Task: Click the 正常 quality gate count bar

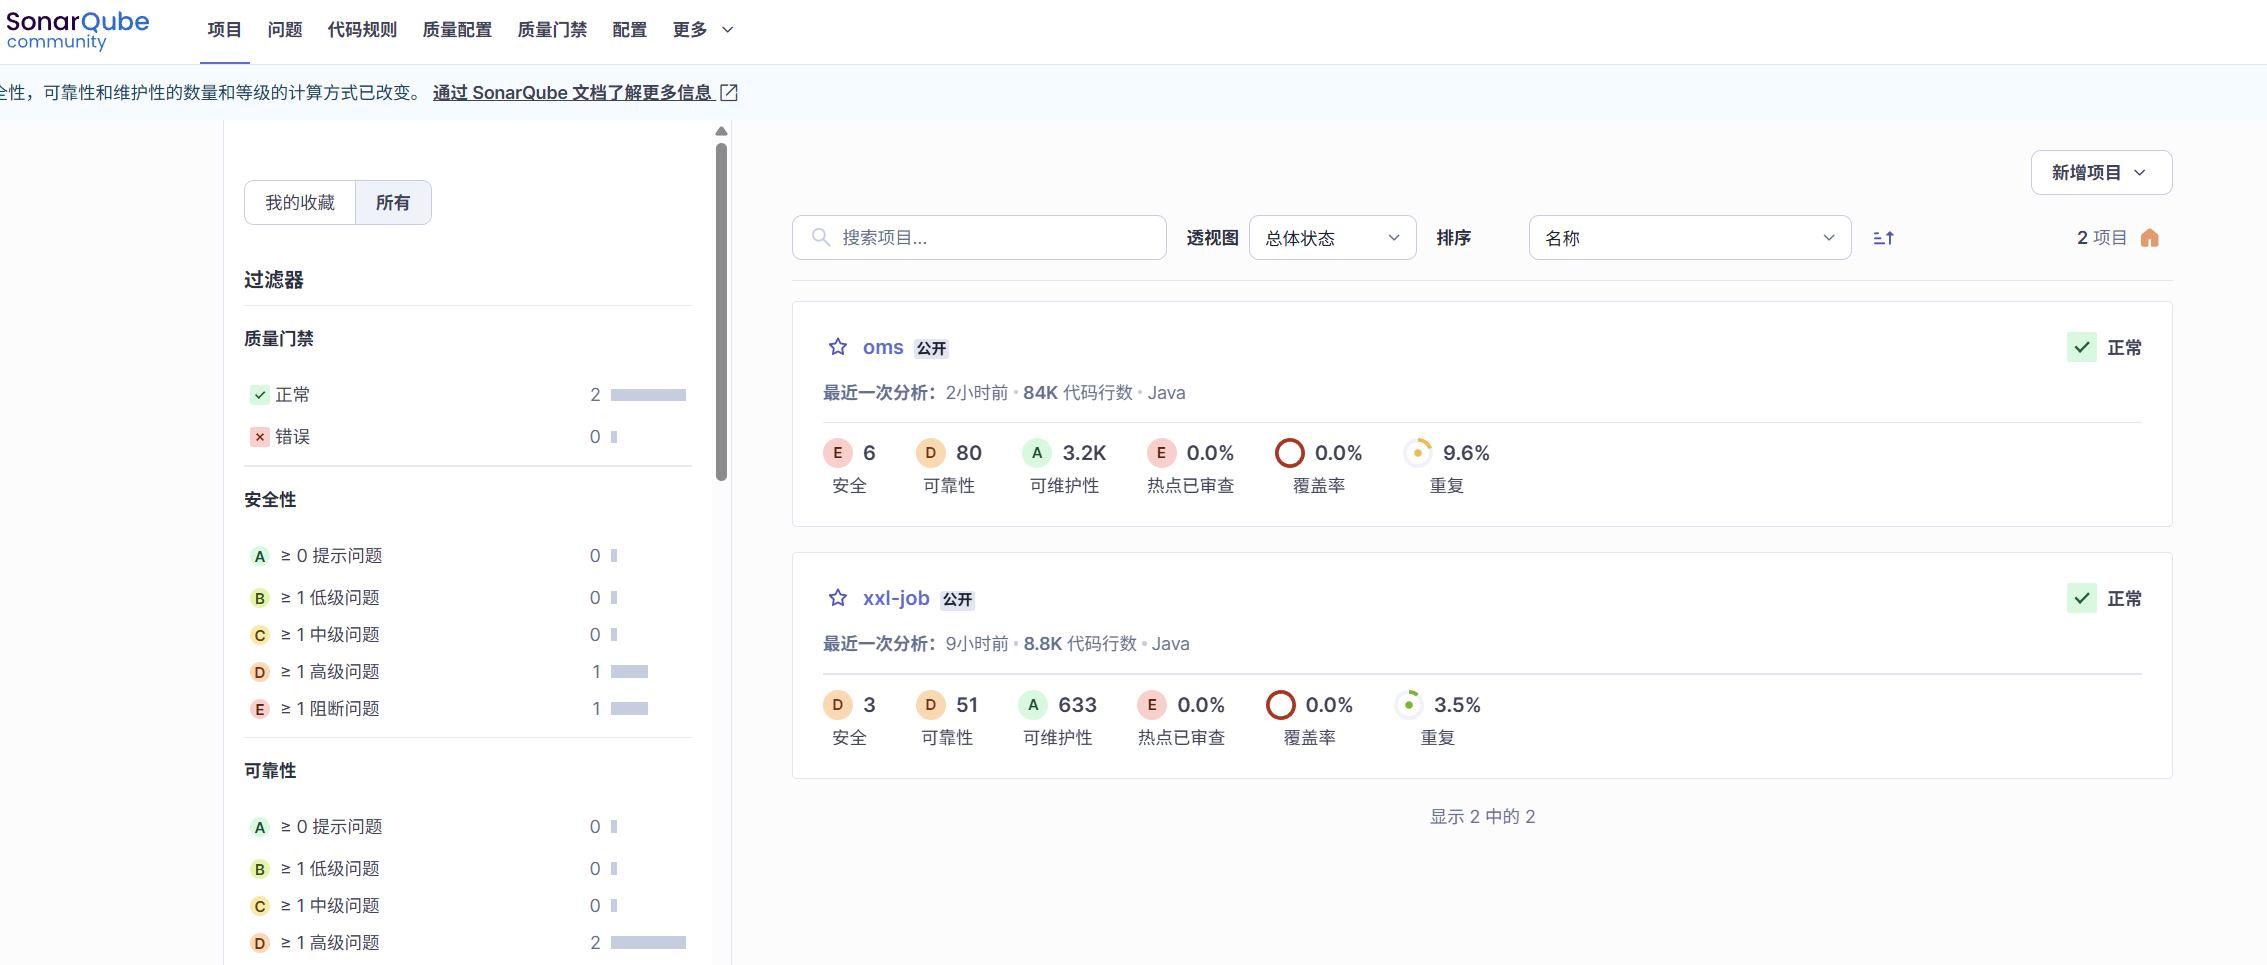Action: [648, 395]
